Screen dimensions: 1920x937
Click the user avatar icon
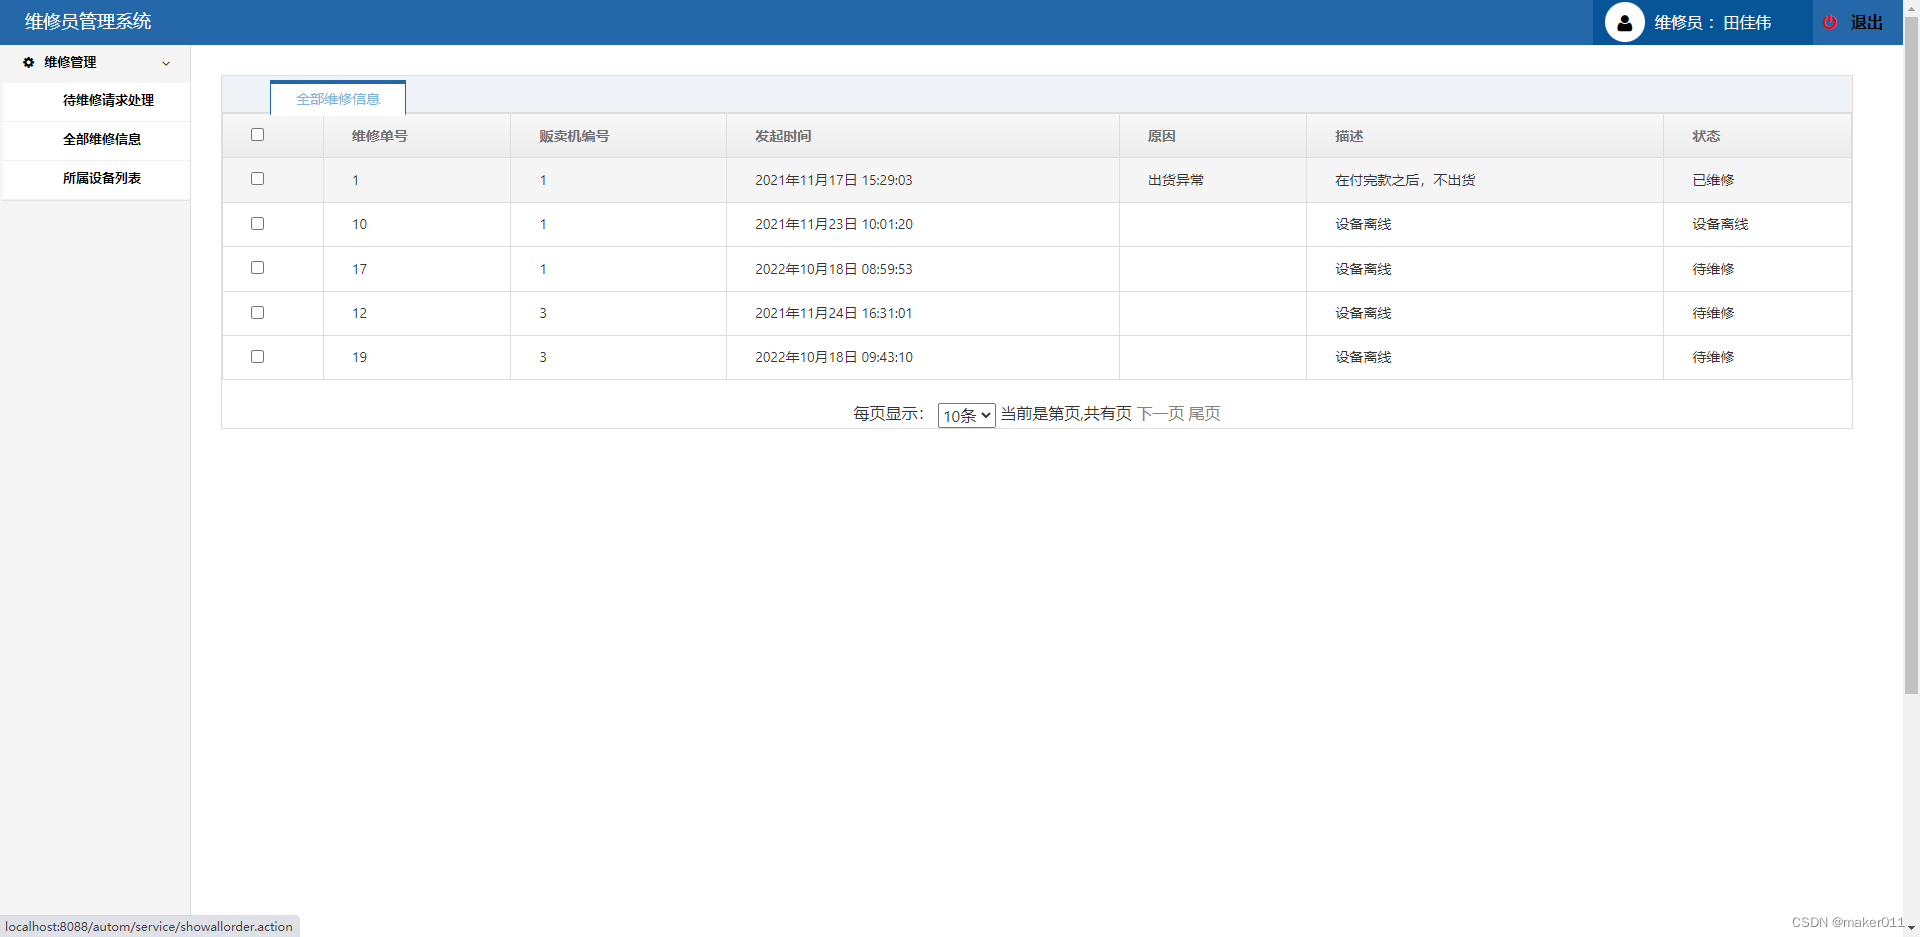[x=1624, y=22]
